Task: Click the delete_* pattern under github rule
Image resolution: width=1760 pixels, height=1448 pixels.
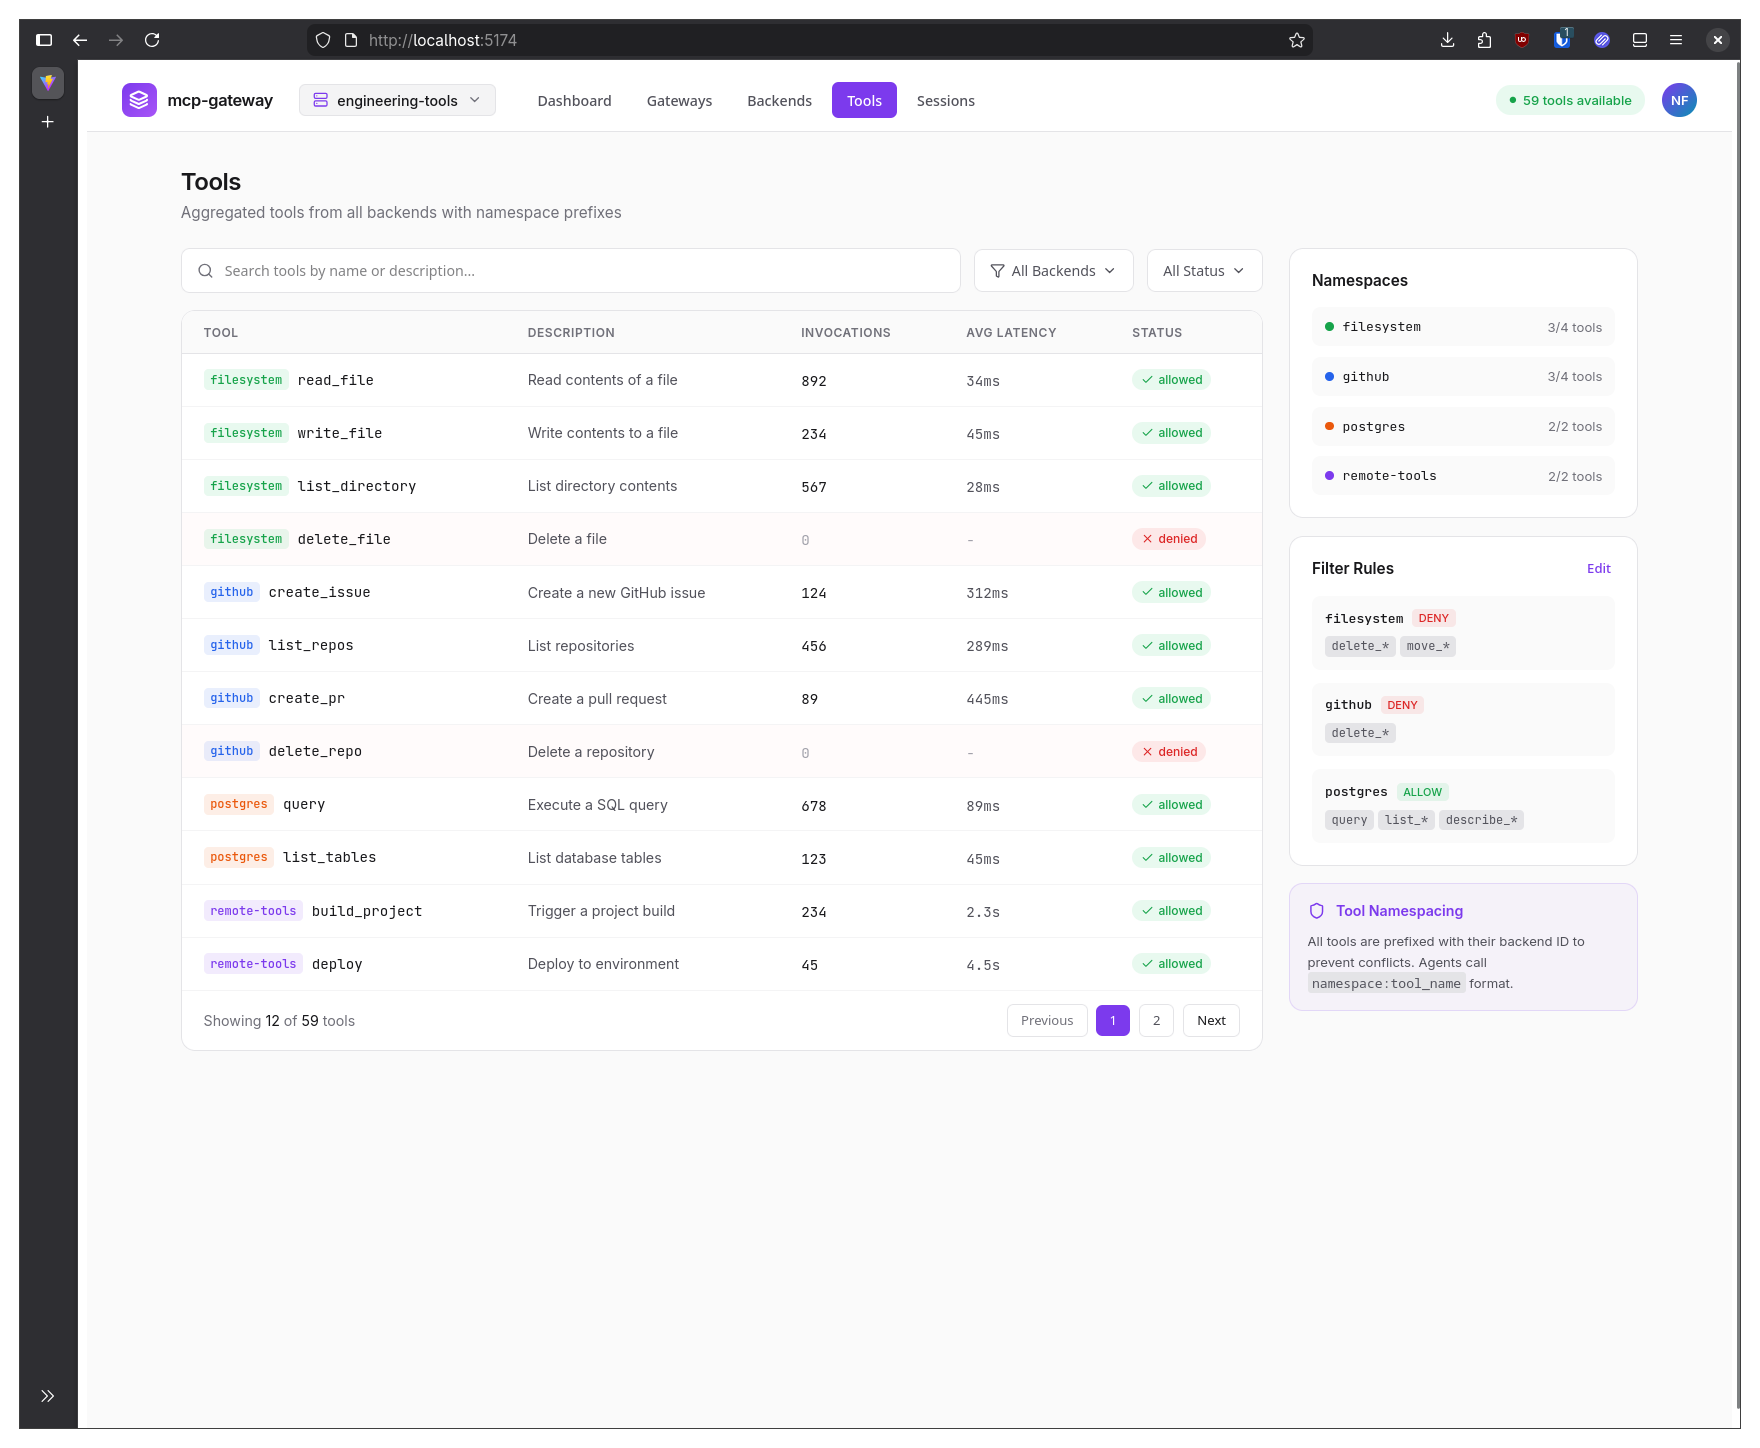Action: pos(1360,733)
